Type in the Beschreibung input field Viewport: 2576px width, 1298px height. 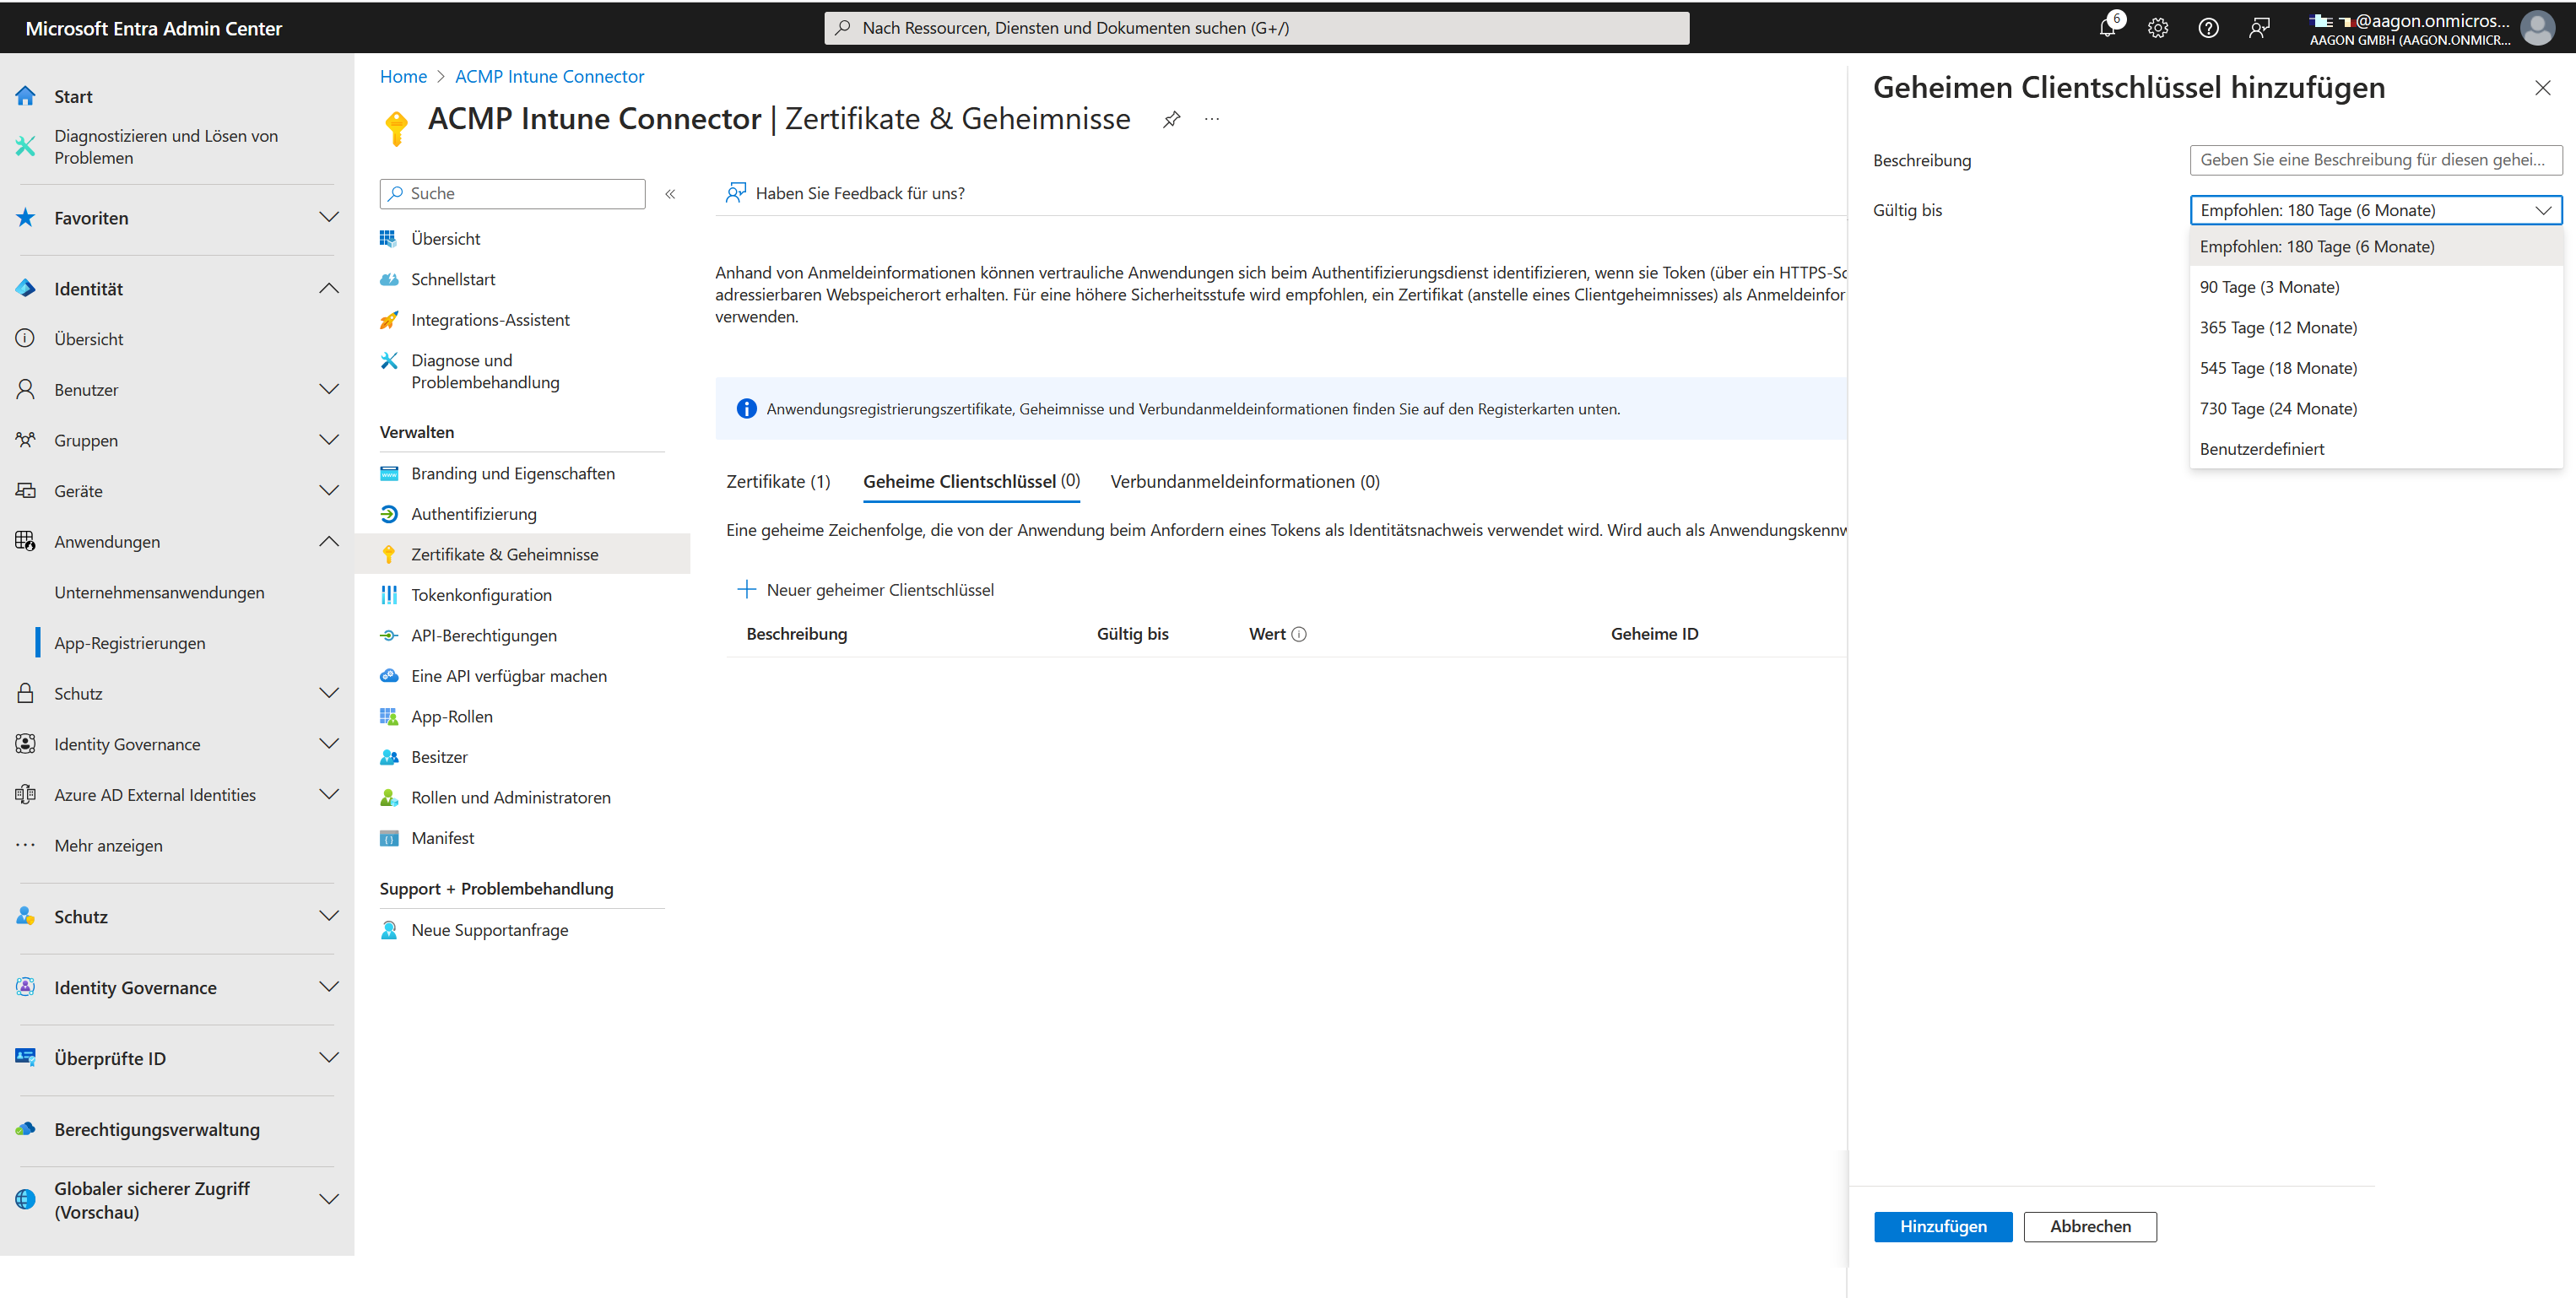pos(2375,159)
